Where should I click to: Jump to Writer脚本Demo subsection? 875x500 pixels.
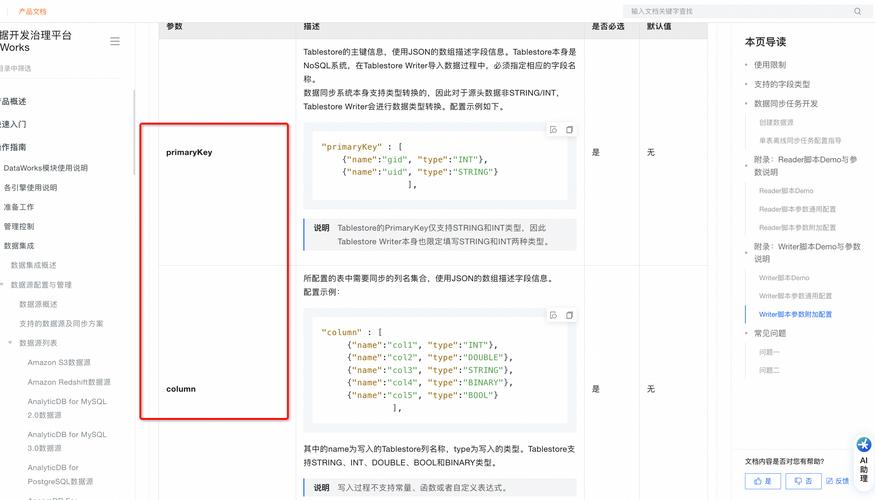[x=783, y=278]
